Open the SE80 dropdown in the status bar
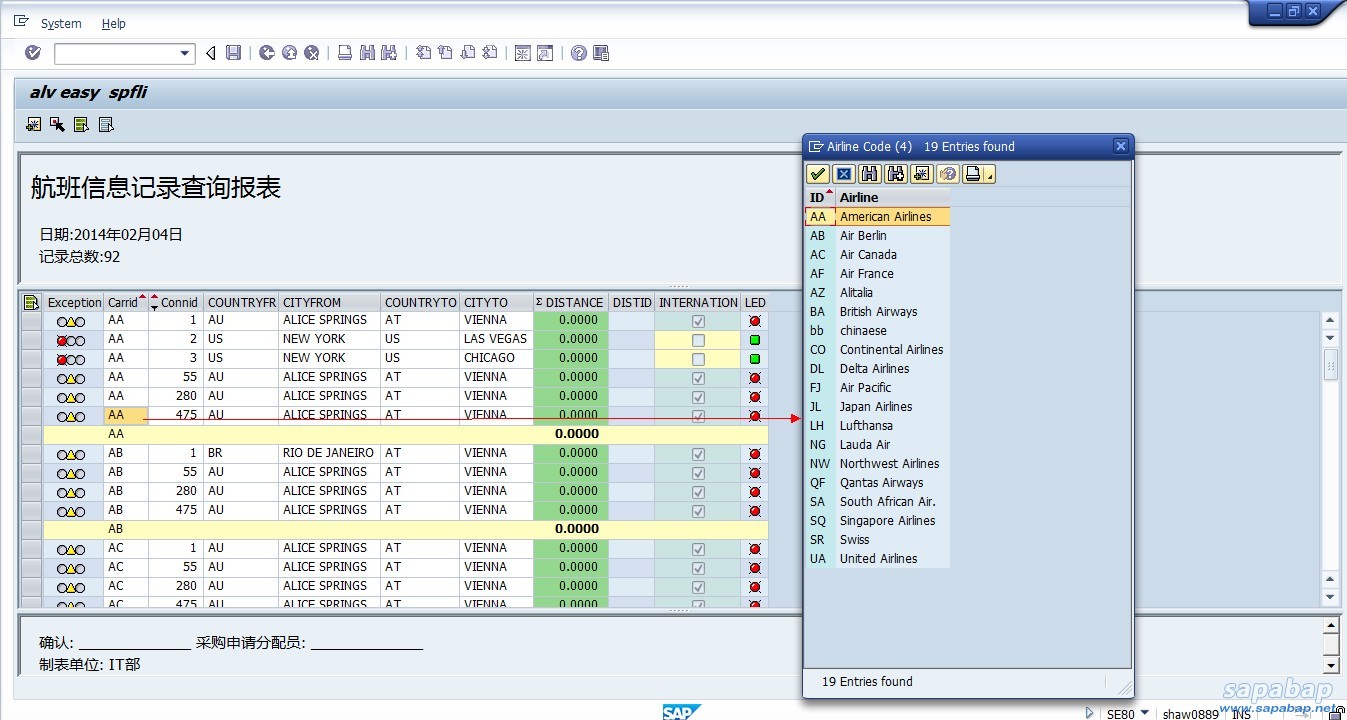 (1144, 714)
